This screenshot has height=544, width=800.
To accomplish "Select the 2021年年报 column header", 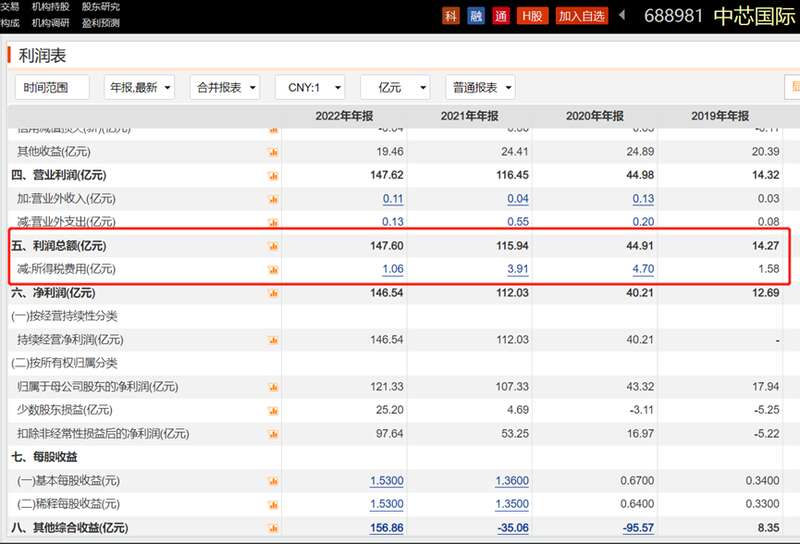I will [x=469, y=116].
